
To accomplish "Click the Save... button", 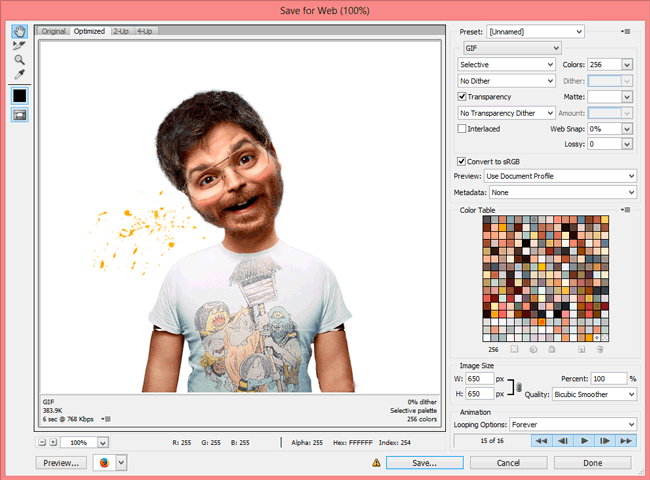I will tap(424, 463).
